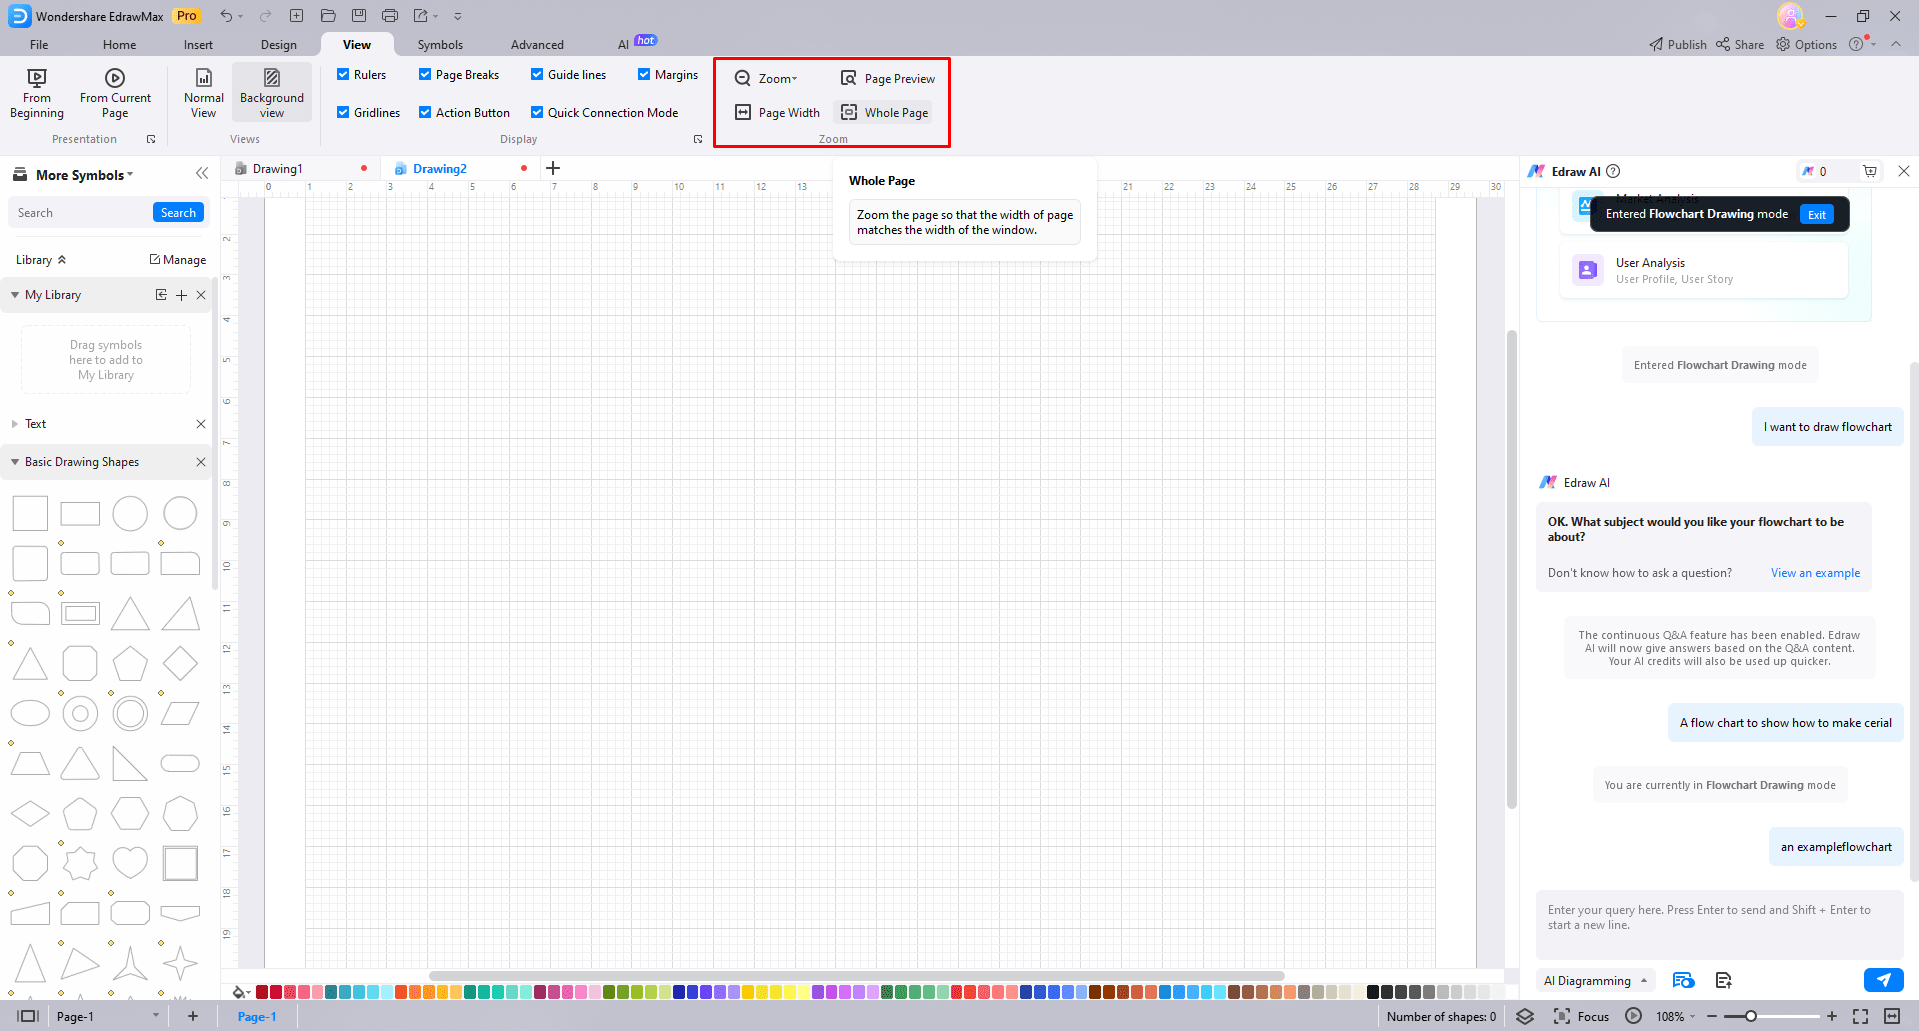This screenshot has width=1919, height=1031.
Task: Toggle full screen in status bar
Action: (1860, 1016)
